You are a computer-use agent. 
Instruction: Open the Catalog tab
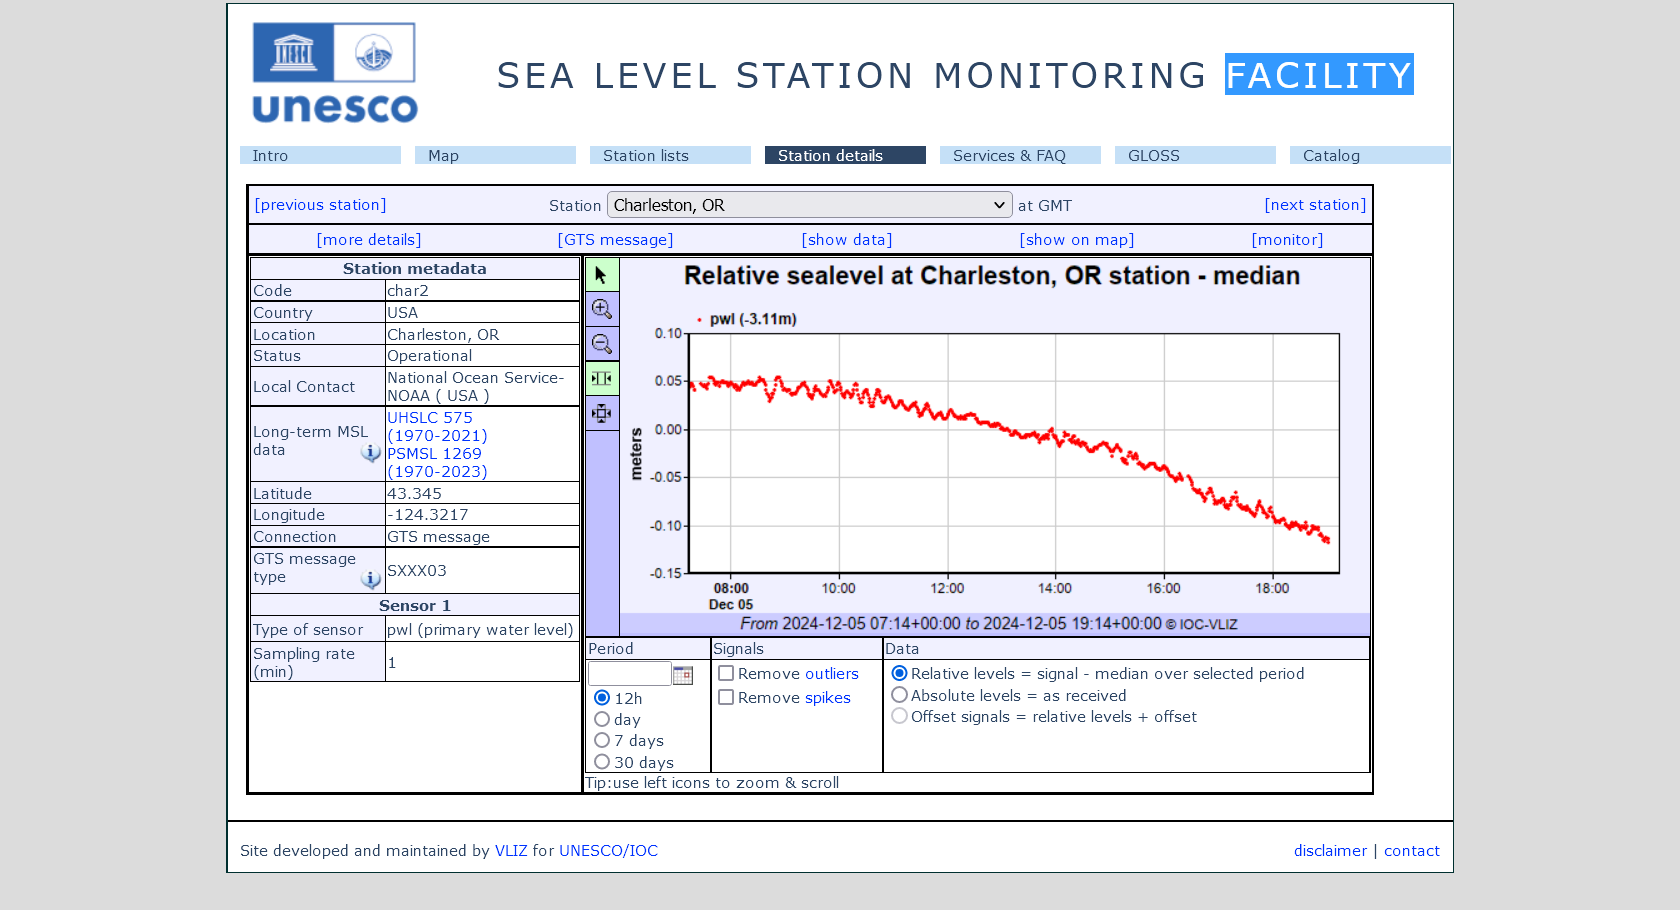coord(1370,155)
